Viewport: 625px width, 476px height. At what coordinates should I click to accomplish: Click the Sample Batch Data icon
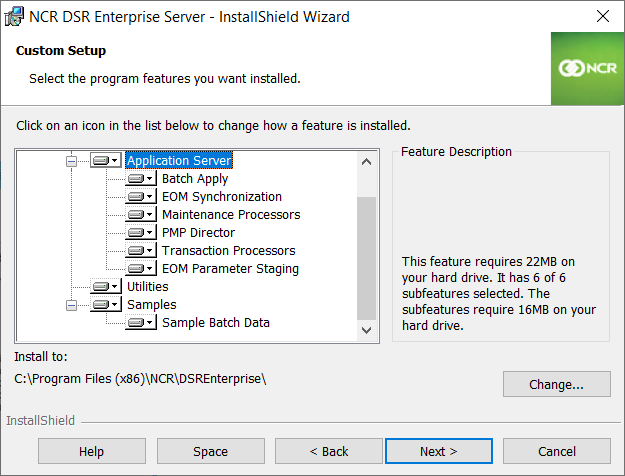coord(141,323)
